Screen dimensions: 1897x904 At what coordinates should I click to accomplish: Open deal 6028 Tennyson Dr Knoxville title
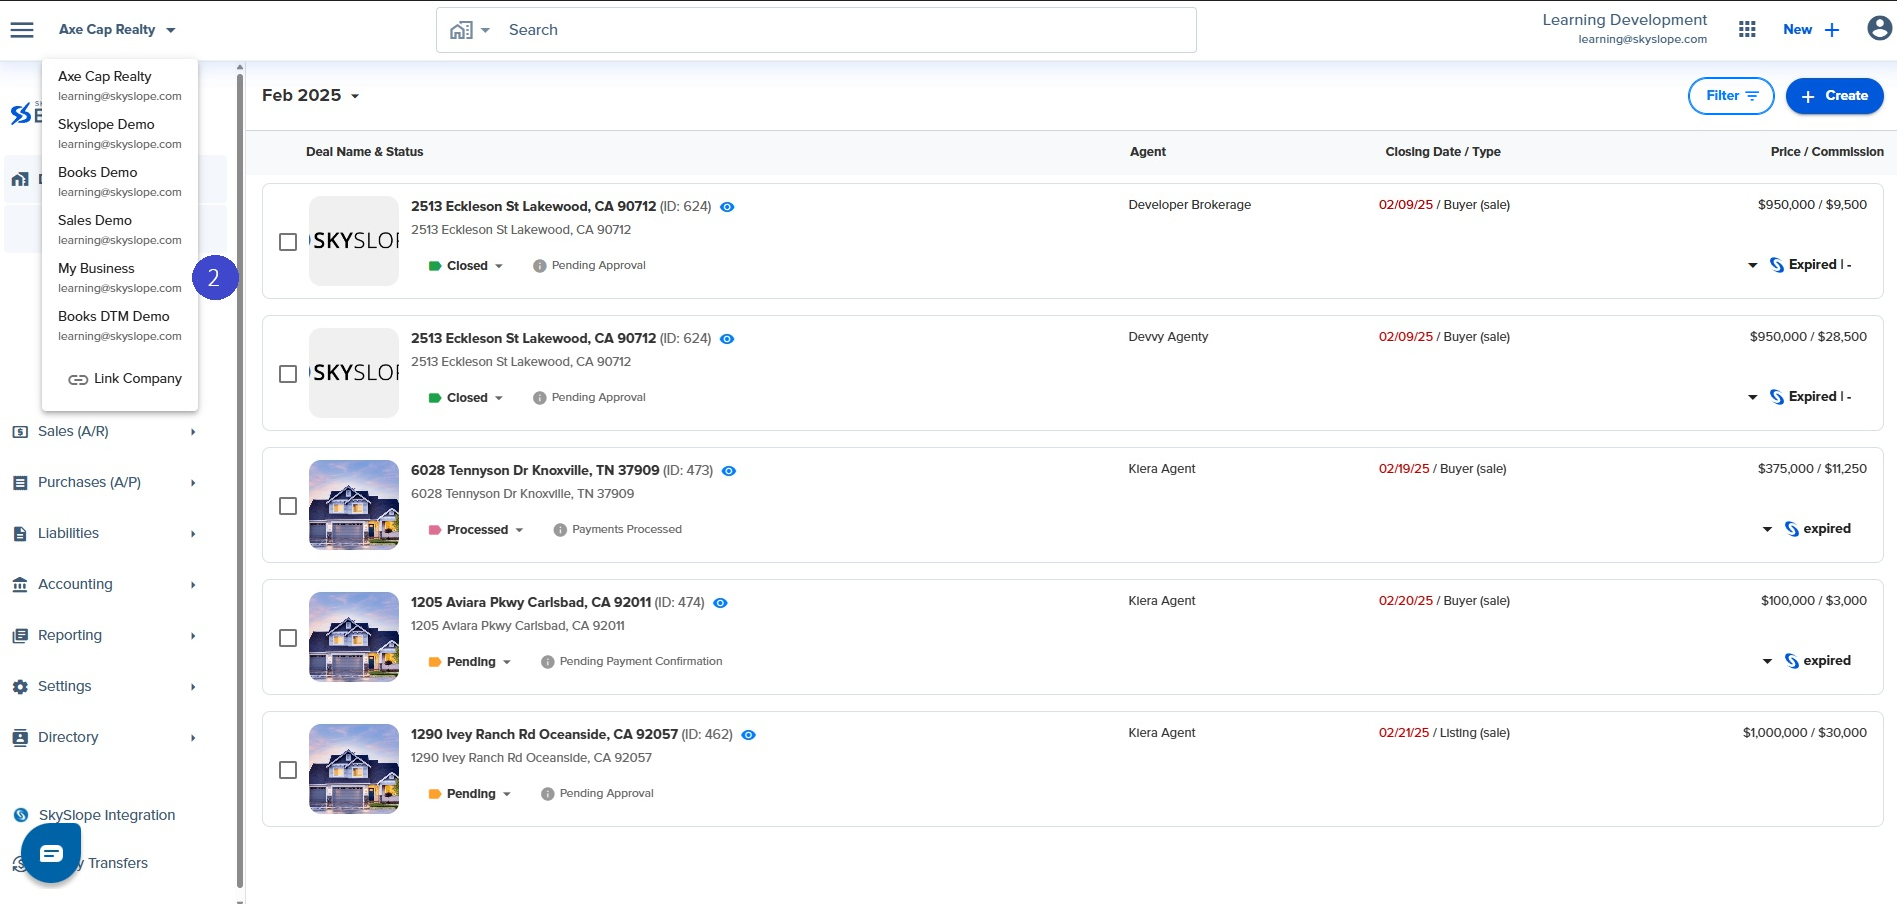tap(535, 470)
